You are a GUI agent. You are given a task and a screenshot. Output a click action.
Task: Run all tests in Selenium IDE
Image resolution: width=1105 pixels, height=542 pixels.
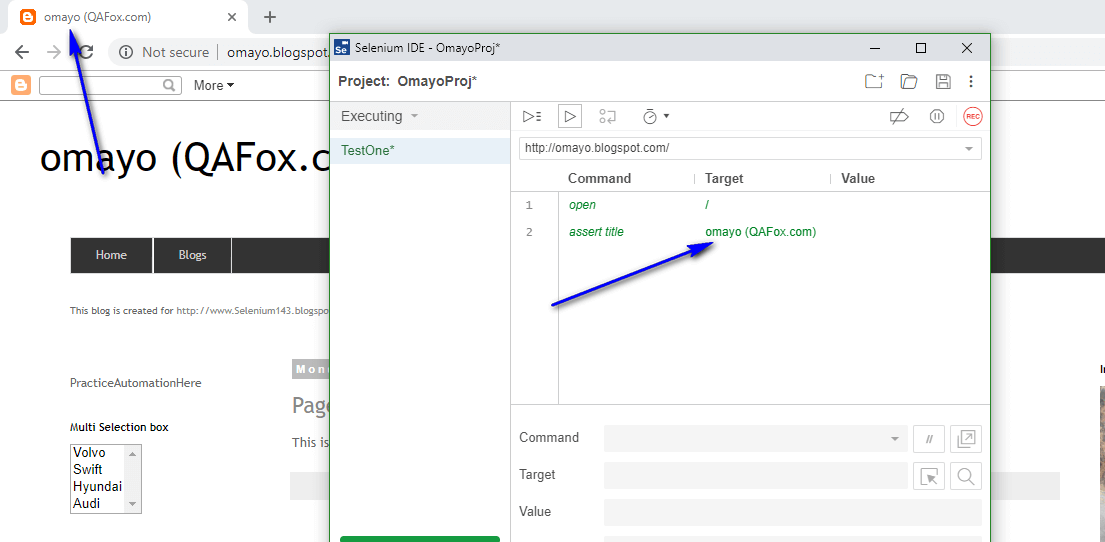(x=531, y=116)
